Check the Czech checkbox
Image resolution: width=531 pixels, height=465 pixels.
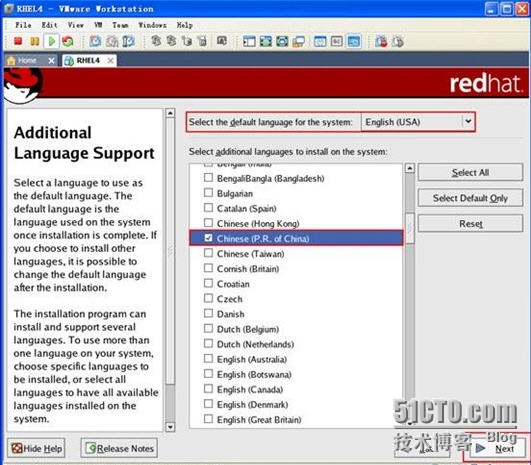click(x=208, y=298)
